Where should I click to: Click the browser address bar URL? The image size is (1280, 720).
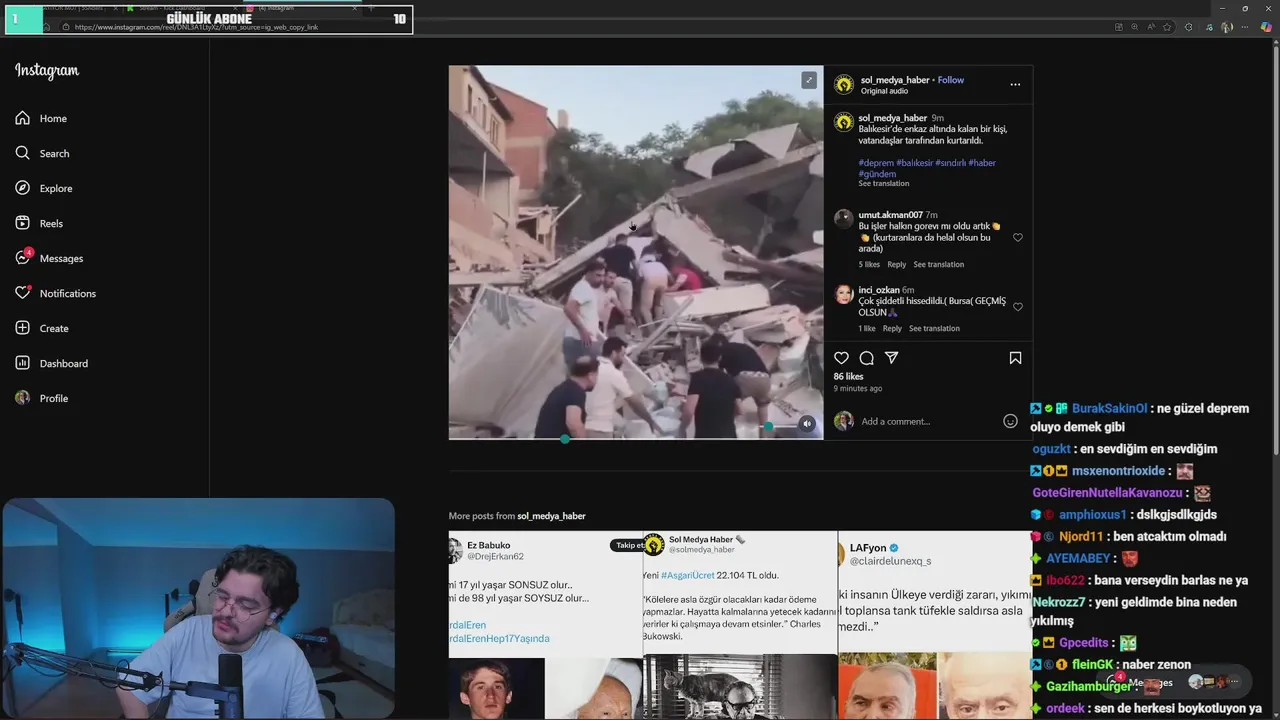click(x=196, y=27)
